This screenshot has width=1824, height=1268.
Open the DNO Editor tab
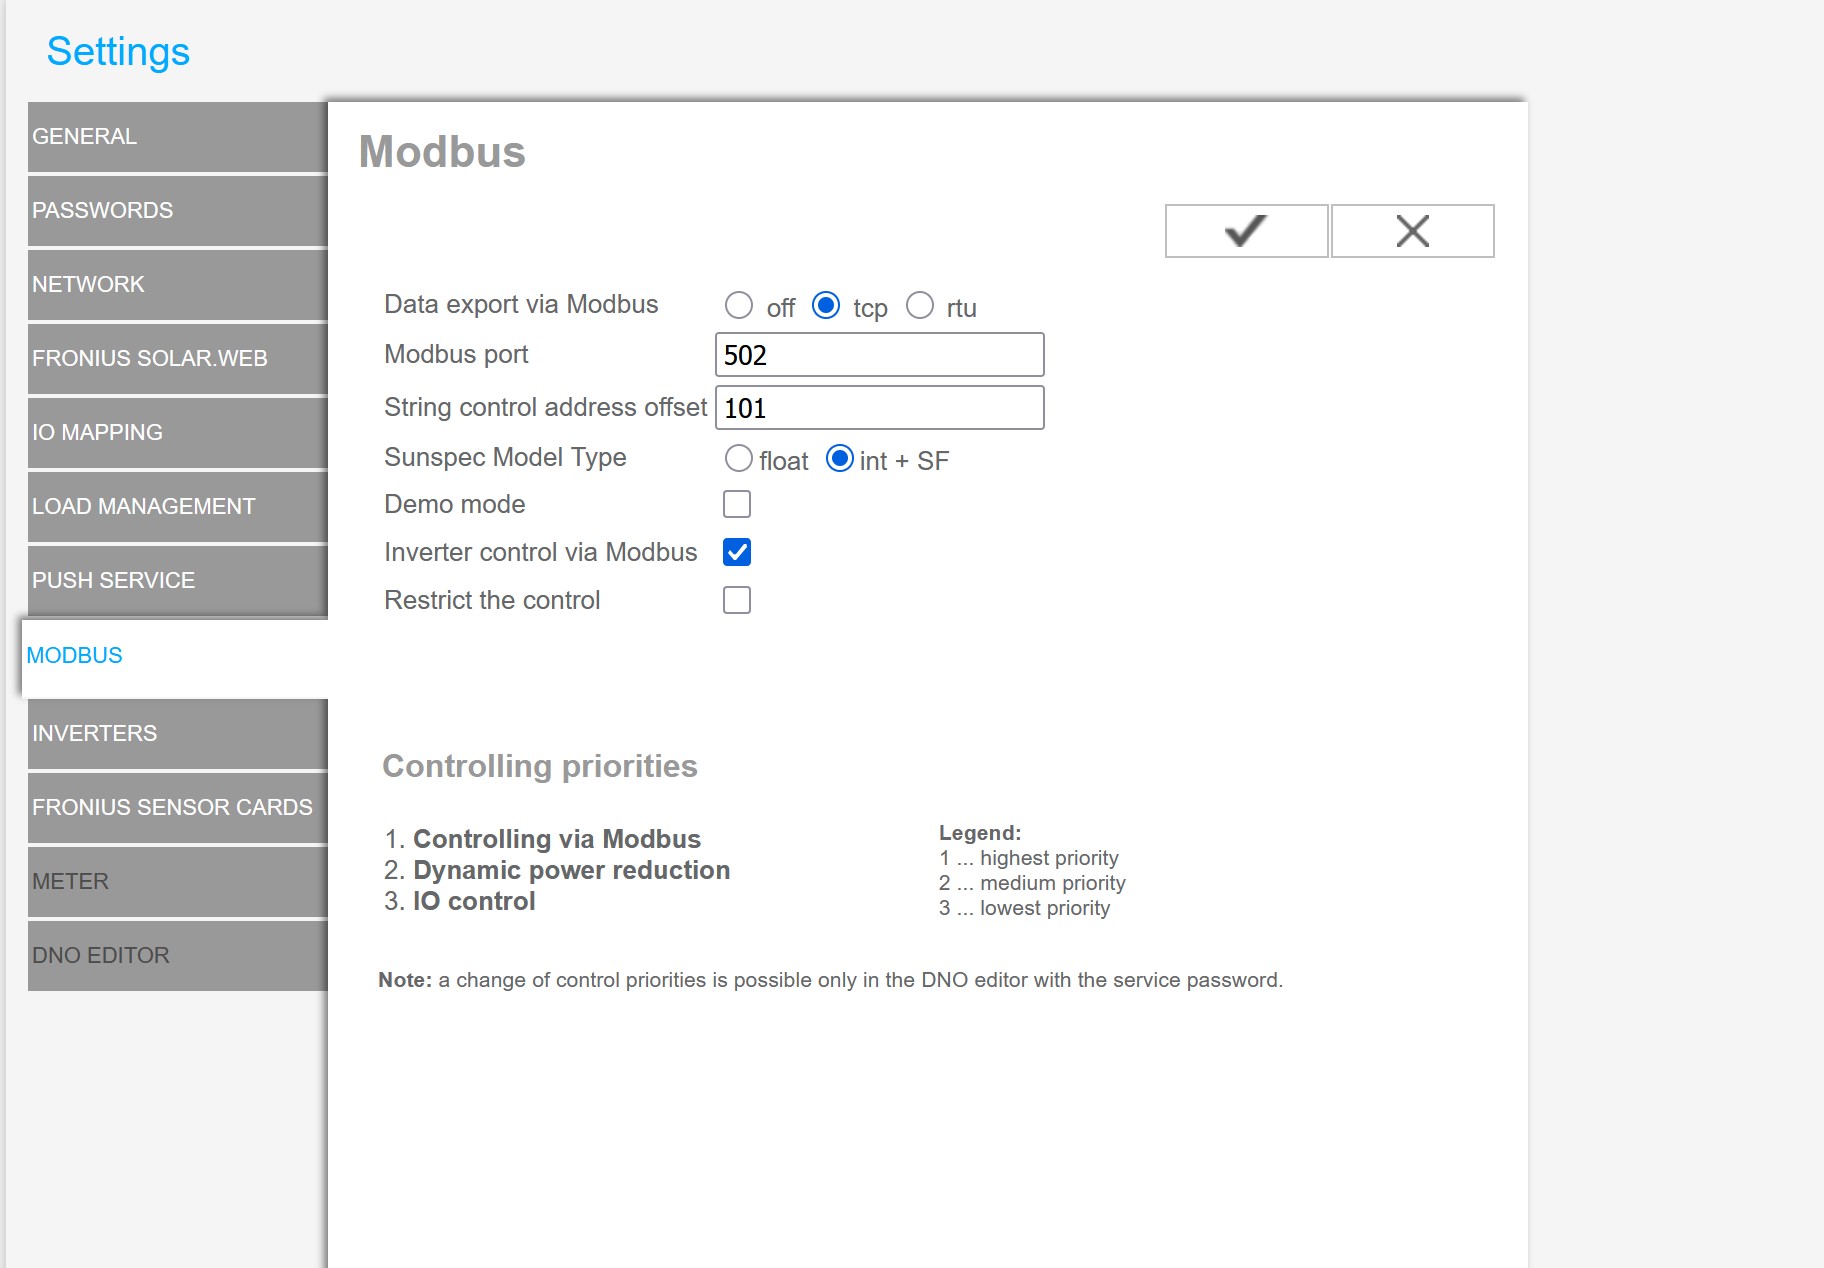pos(178,956)
